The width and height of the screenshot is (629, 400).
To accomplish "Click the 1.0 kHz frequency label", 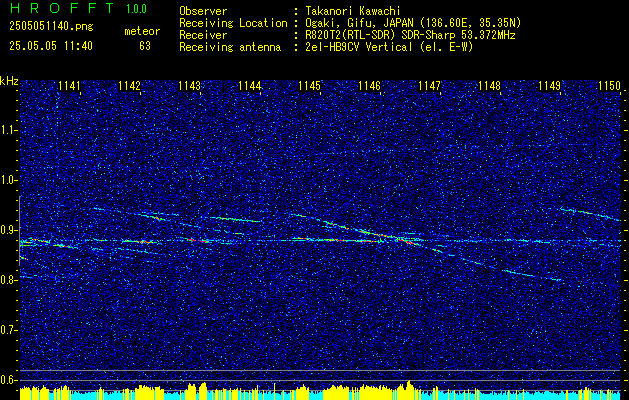I will tap(8, 180).
